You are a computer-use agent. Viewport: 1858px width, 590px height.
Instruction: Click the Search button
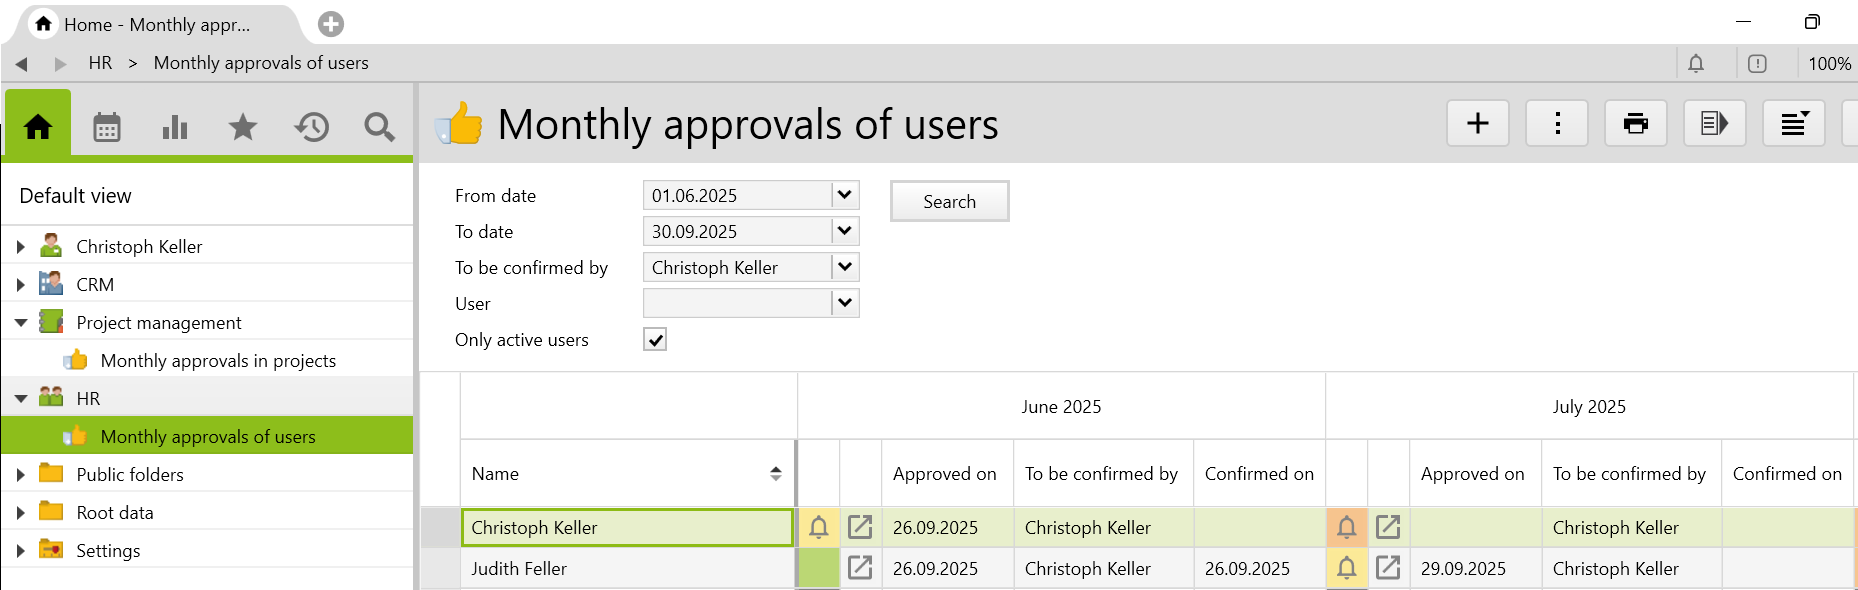949,201
